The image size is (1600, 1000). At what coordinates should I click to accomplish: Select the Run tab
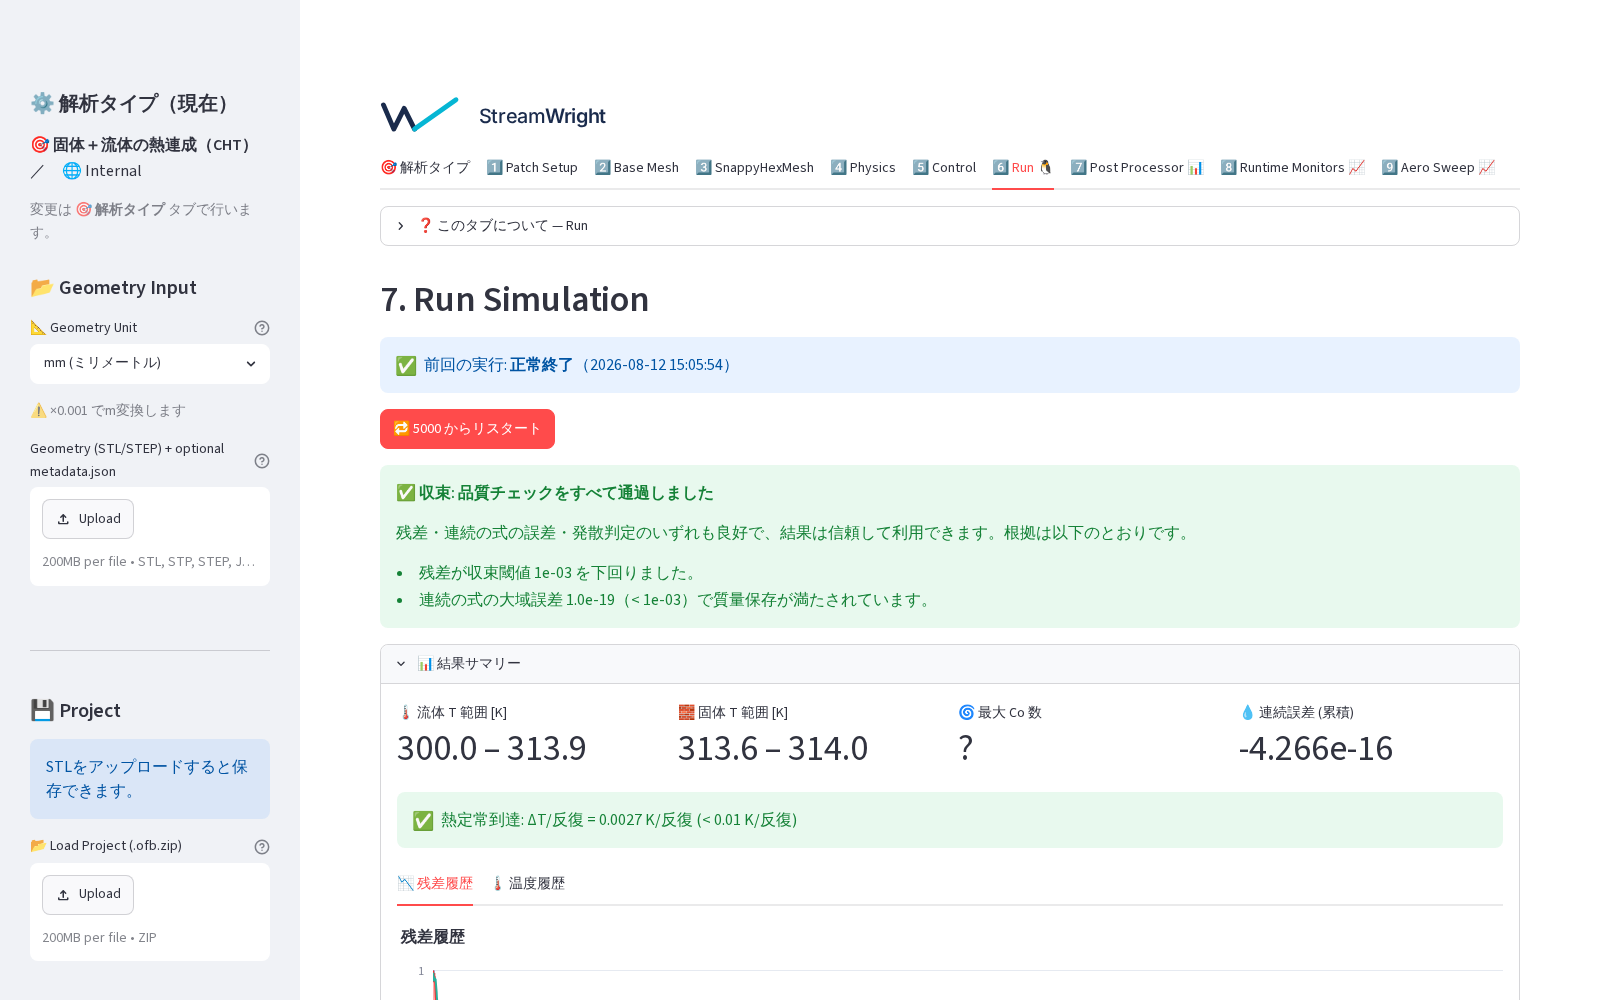click(x=1023, y=168)
